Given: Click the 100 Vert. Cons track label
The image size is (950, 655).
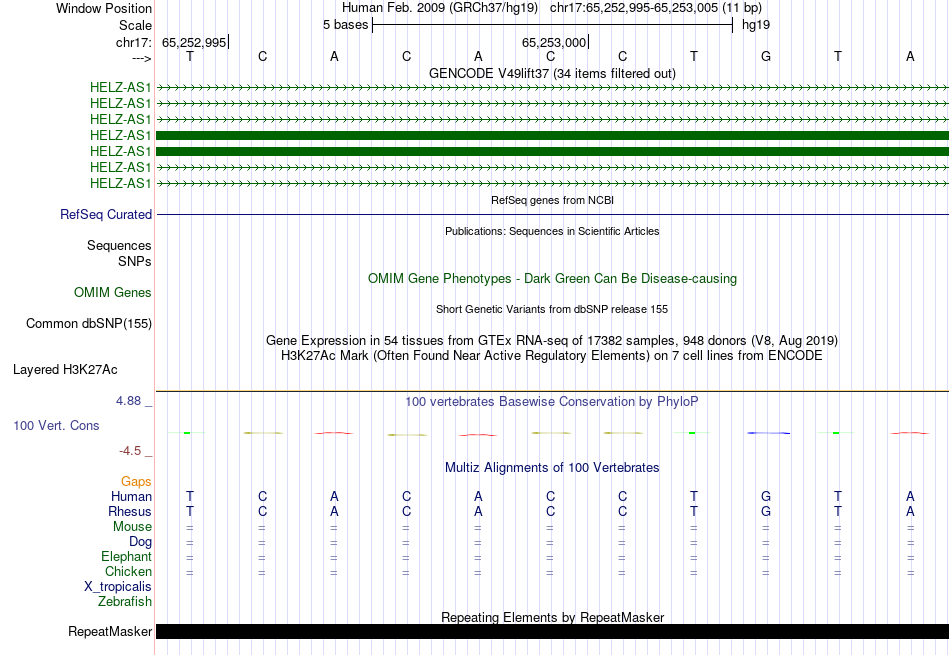Looking at the screenshot, I should [56, 425].
